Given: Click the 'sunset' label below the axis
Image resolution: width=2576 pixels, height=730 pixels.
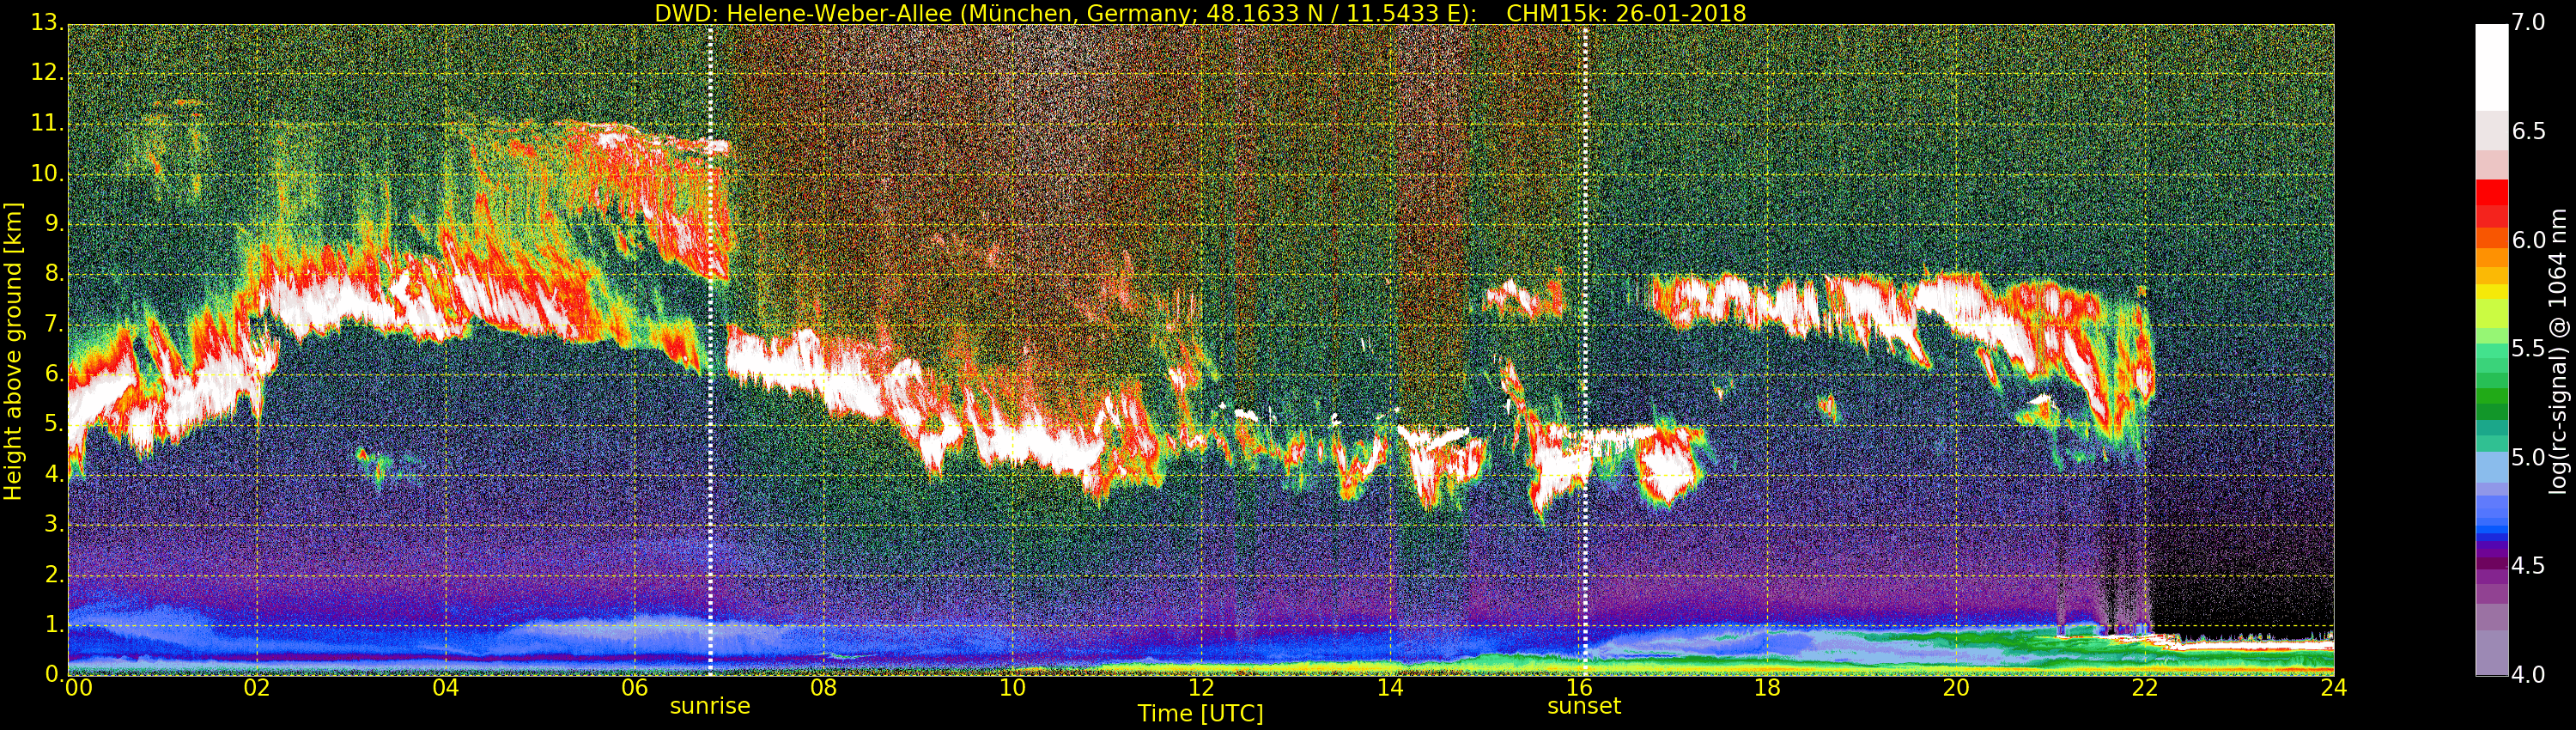Looking at the screenshot, I should coord(1584,706).
